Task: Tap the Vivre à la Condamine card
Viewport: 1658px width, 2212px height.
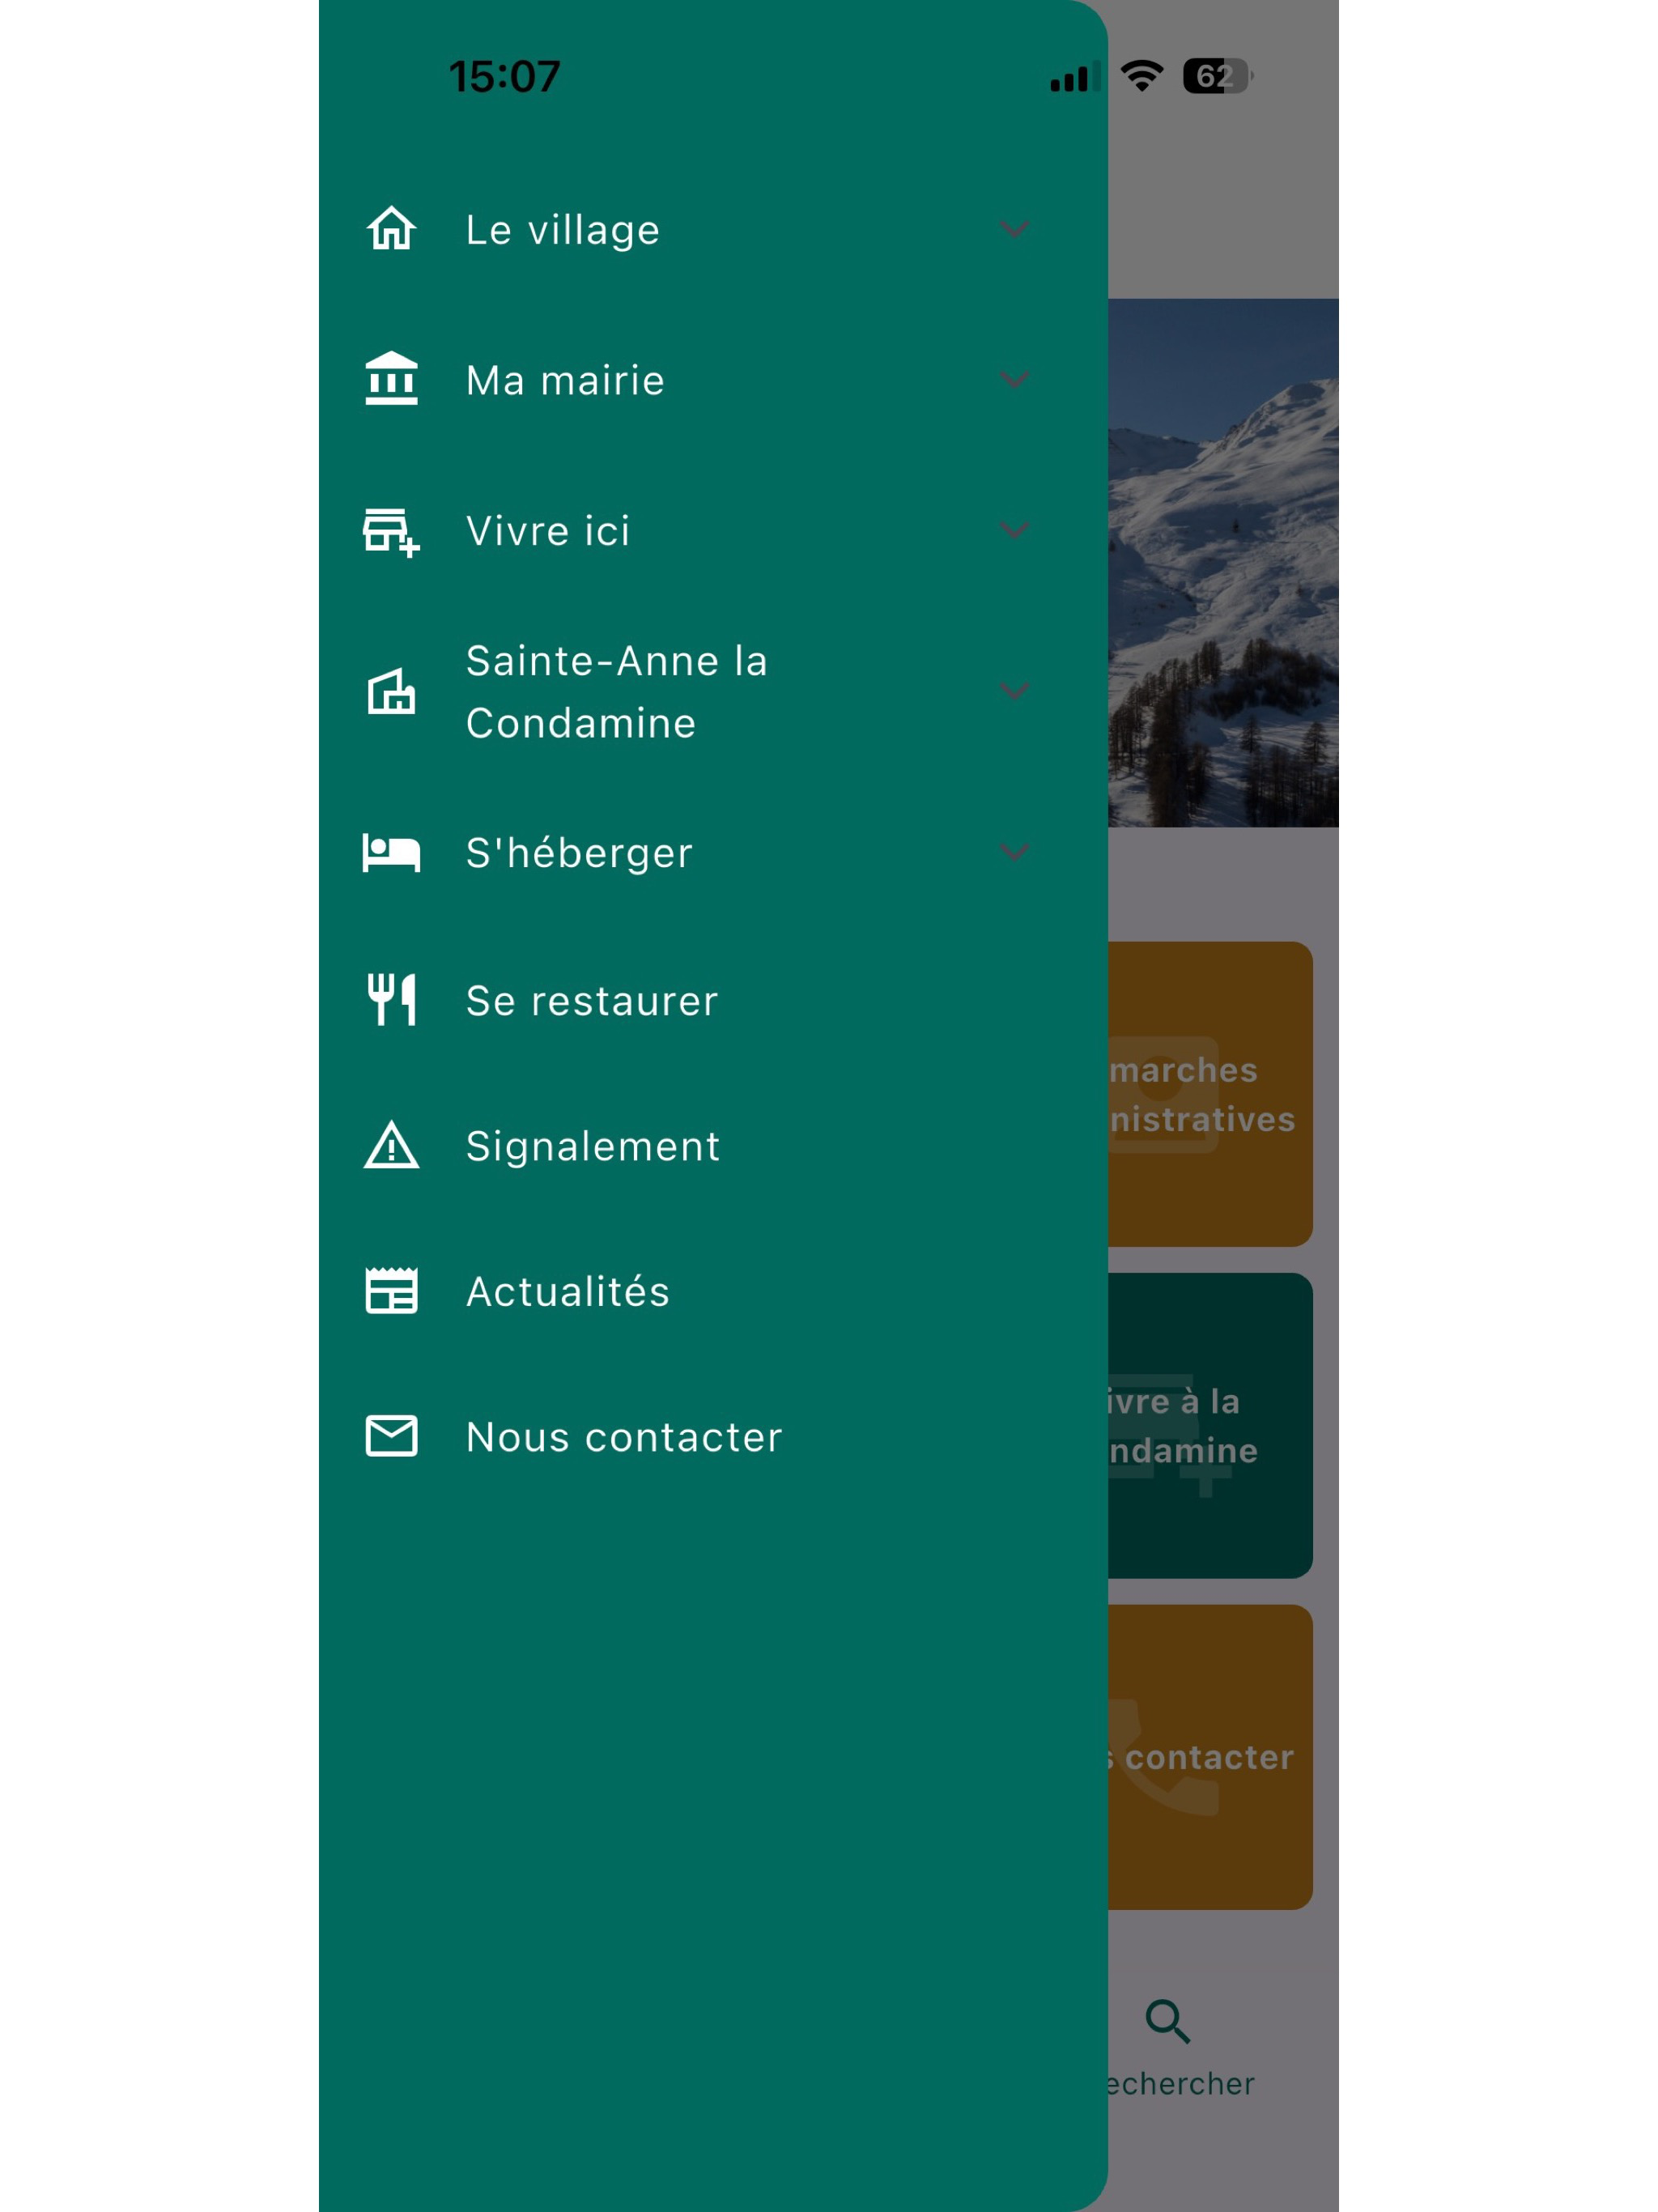Action: pos(1210,1425)
